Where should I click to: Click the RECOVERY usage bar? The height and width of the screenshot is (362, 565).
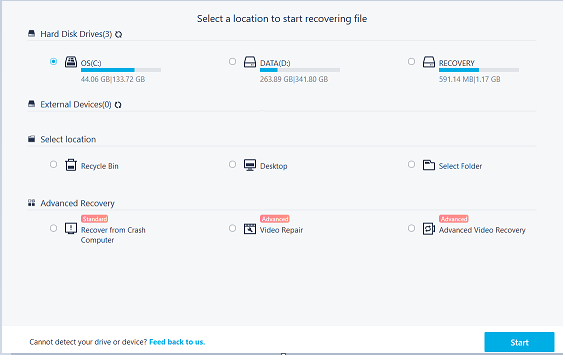(479, 70)
